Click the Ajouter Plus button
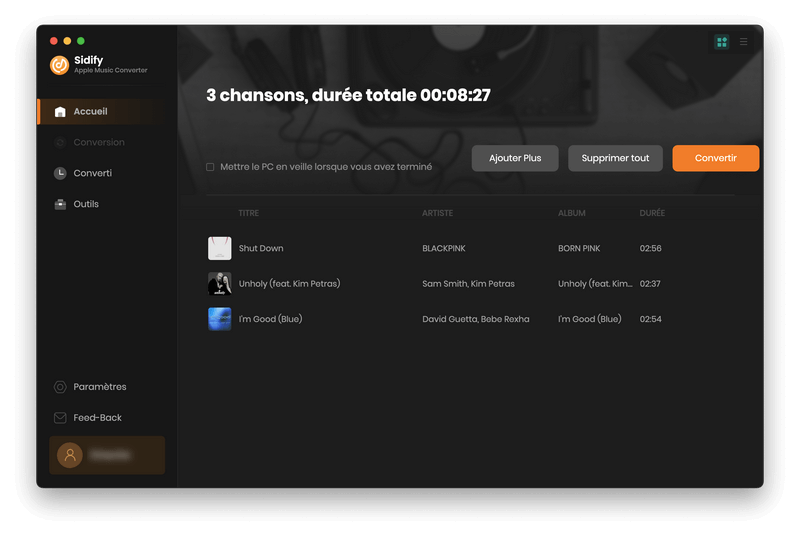Viewport: 800px width, 536px height. click(515, 158)
